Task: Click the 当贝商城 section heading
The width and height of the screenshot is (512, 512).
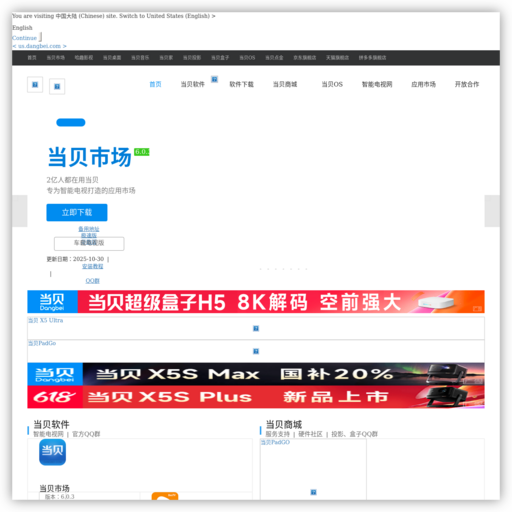Action: pos(284,424)
